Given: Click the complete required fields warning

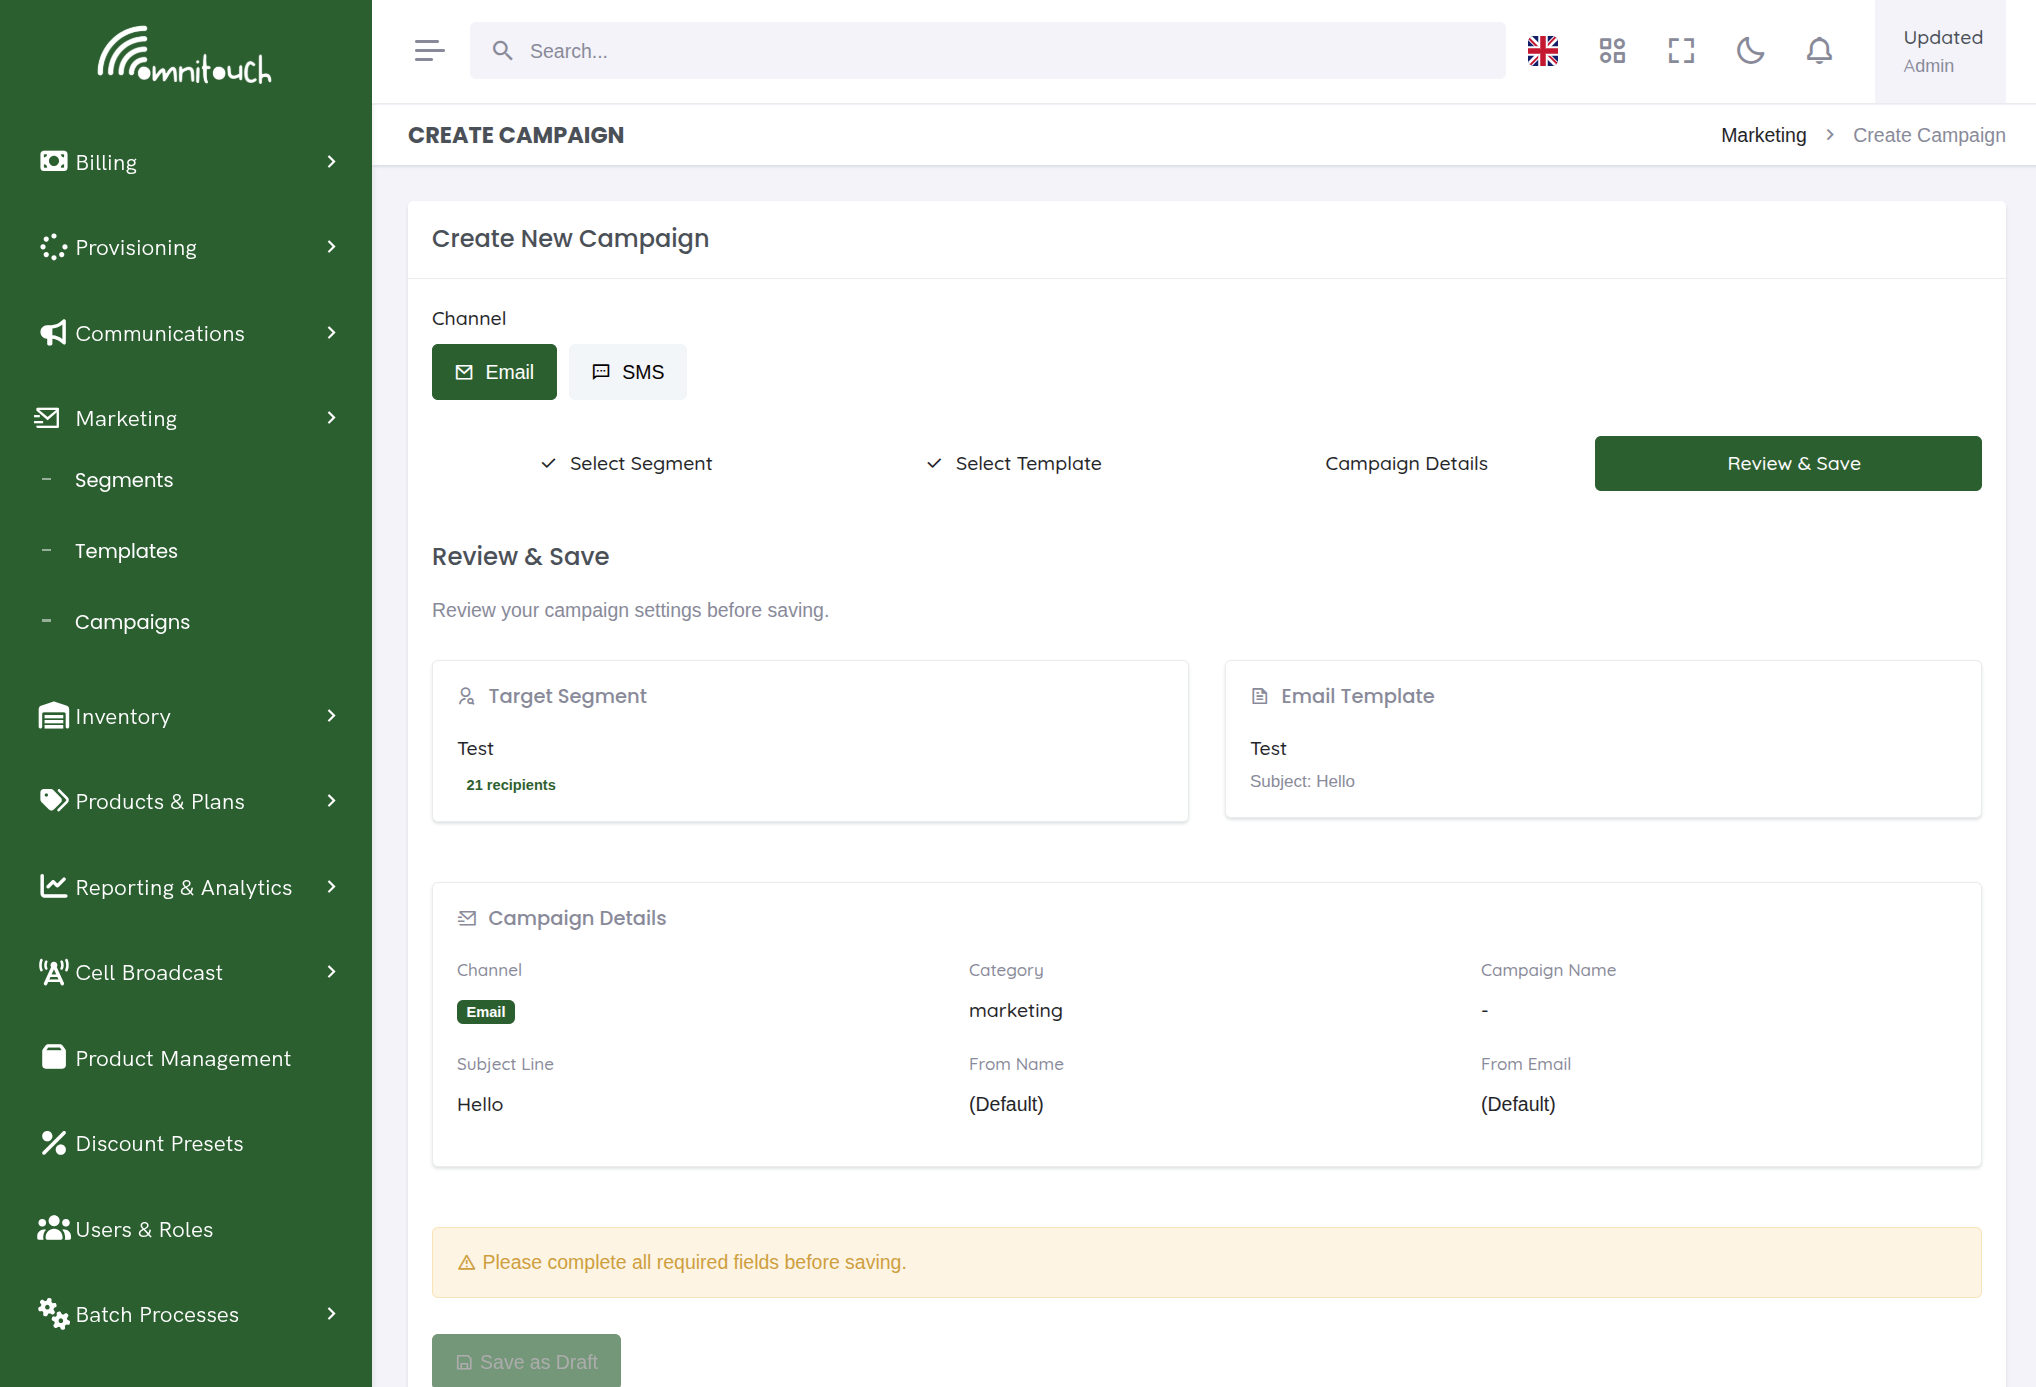Looking at the screenshot, I should coord(1206,1262).
